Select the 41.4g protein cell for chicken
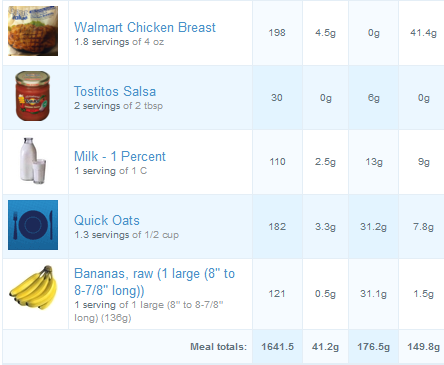The width and height of the screenshot is (444, 365). [423, 33]
